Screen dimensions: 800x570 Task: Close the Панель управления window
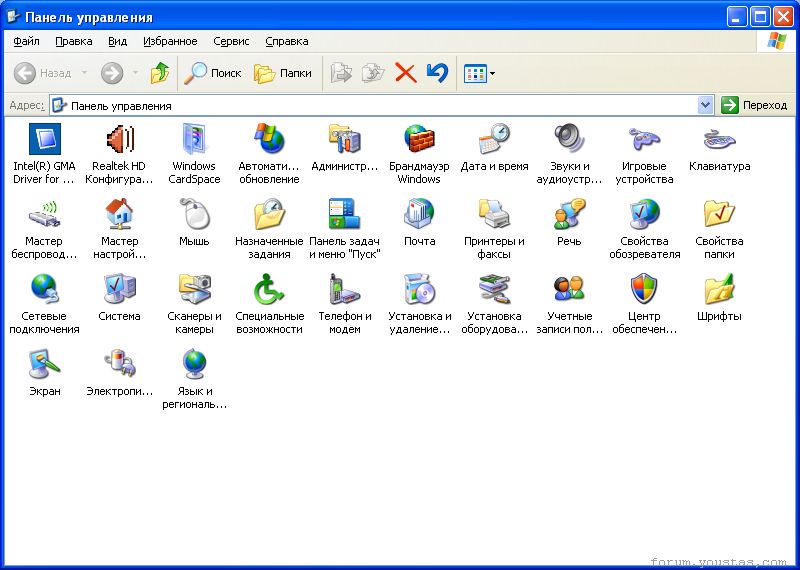[783, 17]
